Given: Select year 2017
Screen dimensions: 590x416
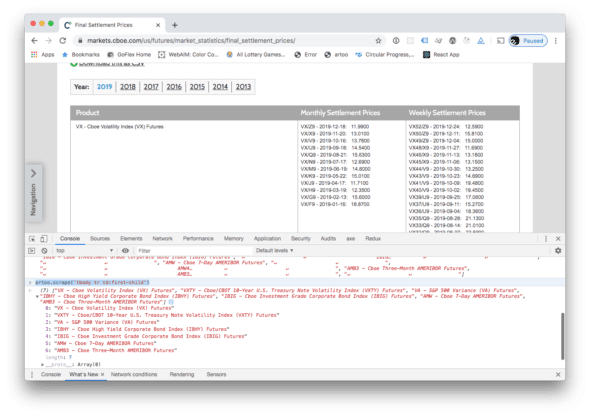Looking at the screenshot, I should pos(151,87).
